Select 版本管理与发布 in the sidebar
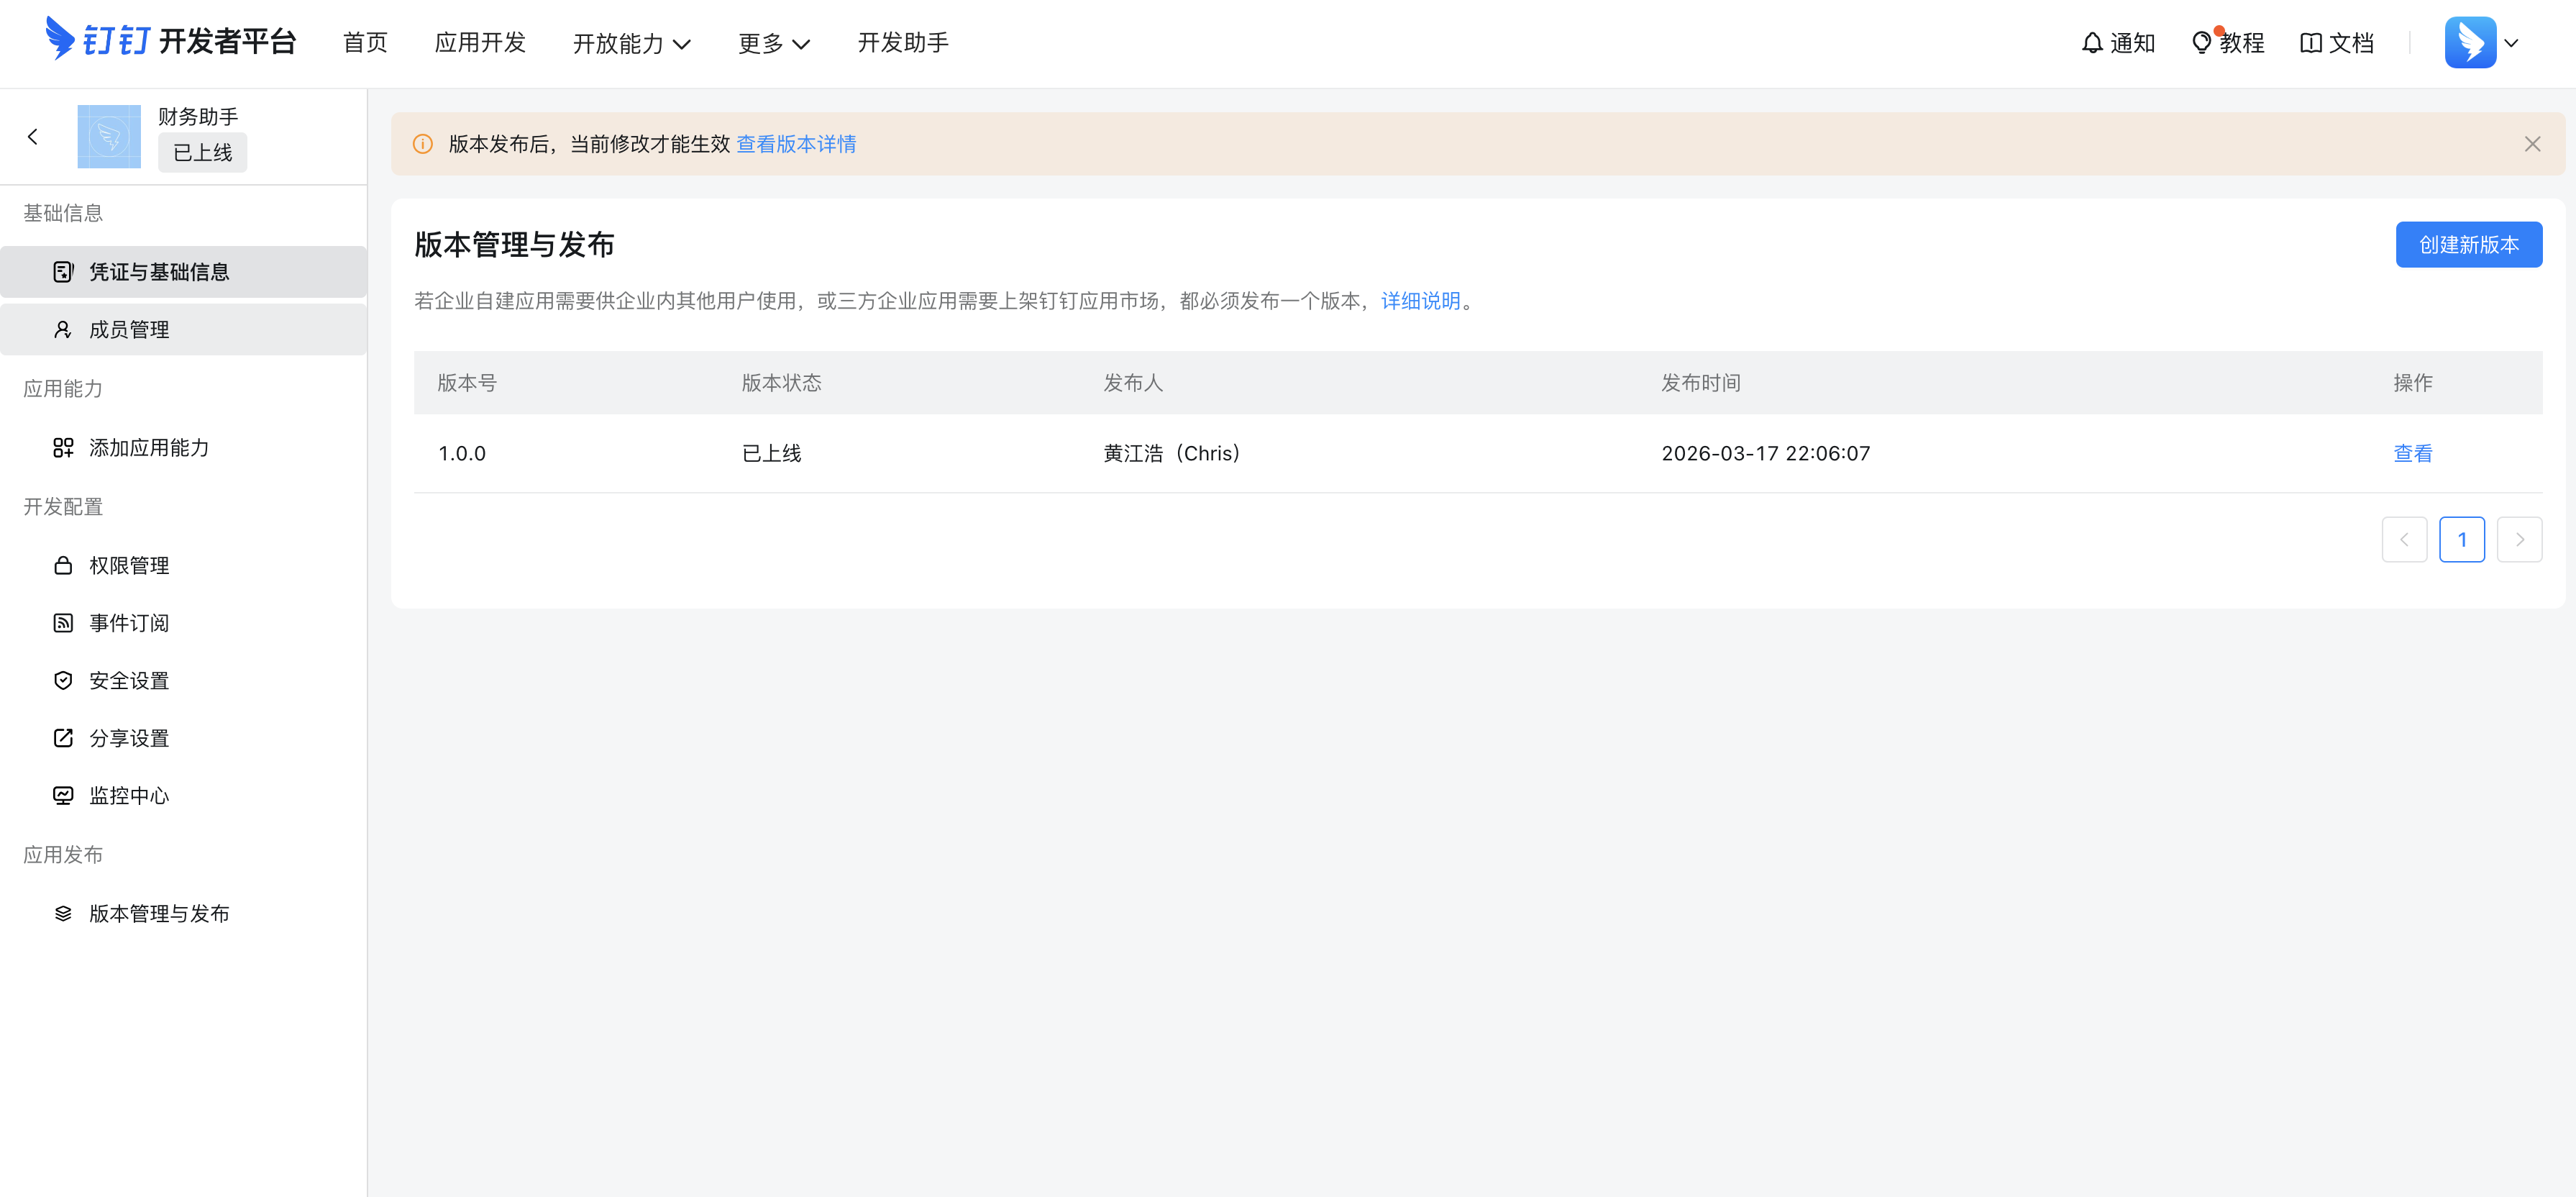 pyautogui.click(x=159, y=914)
